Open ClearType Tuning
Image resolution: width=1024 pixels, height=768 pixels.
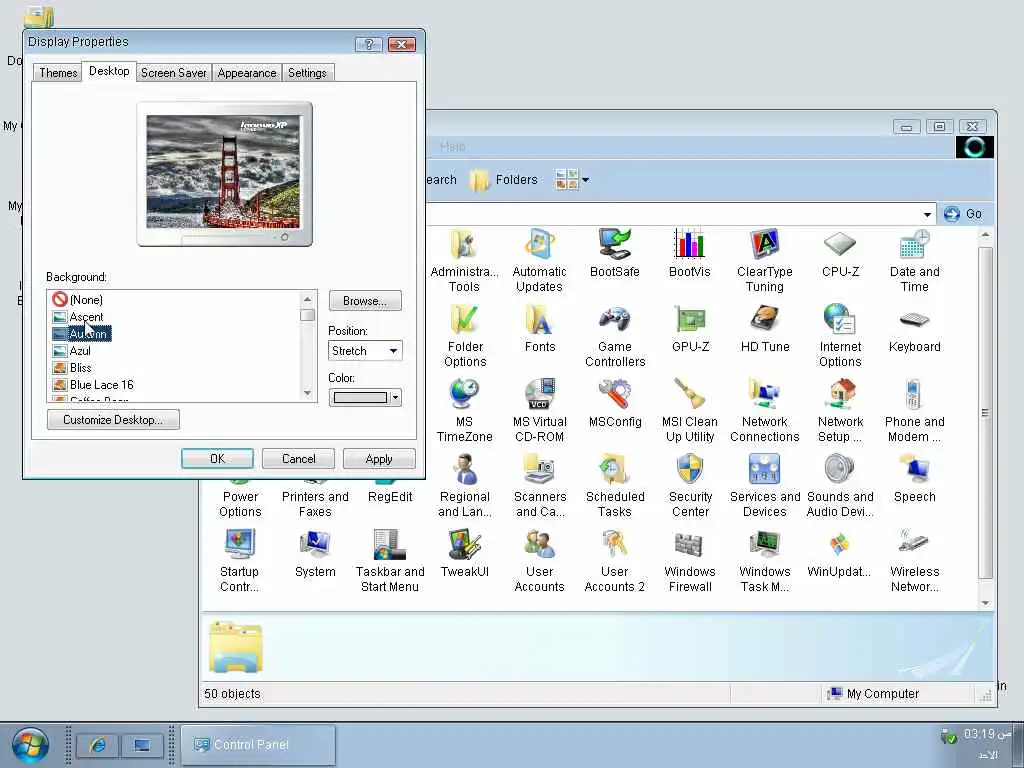pos(765,261)
